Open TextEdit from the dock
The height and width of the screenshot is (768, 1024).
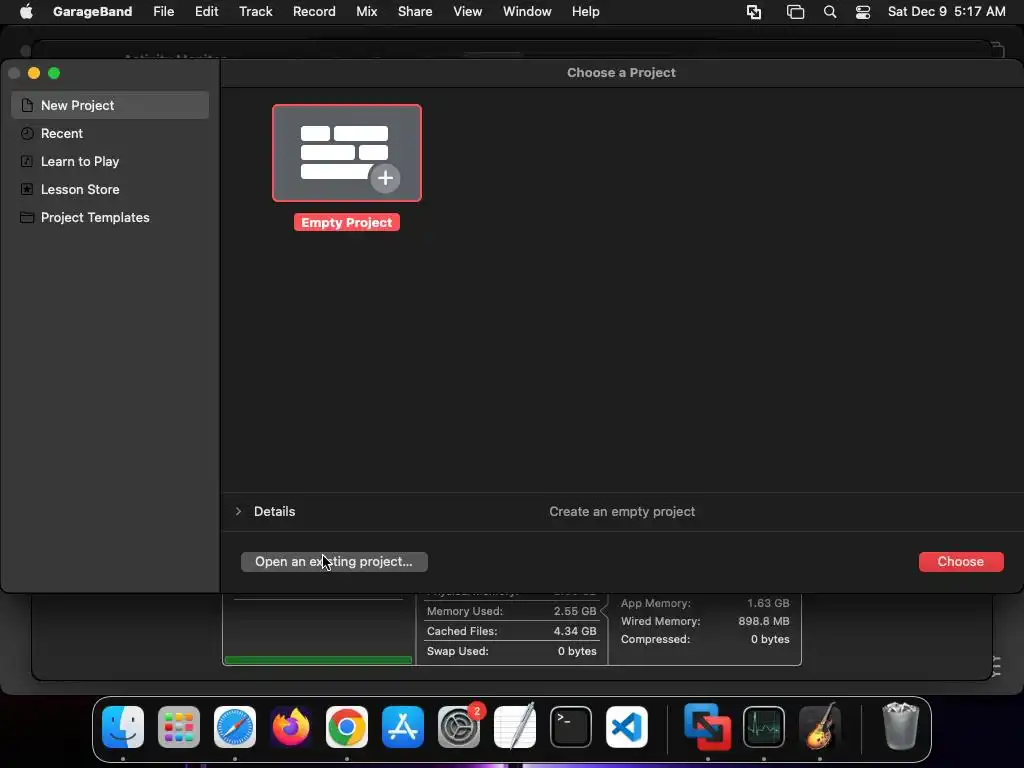click(515, 727)
